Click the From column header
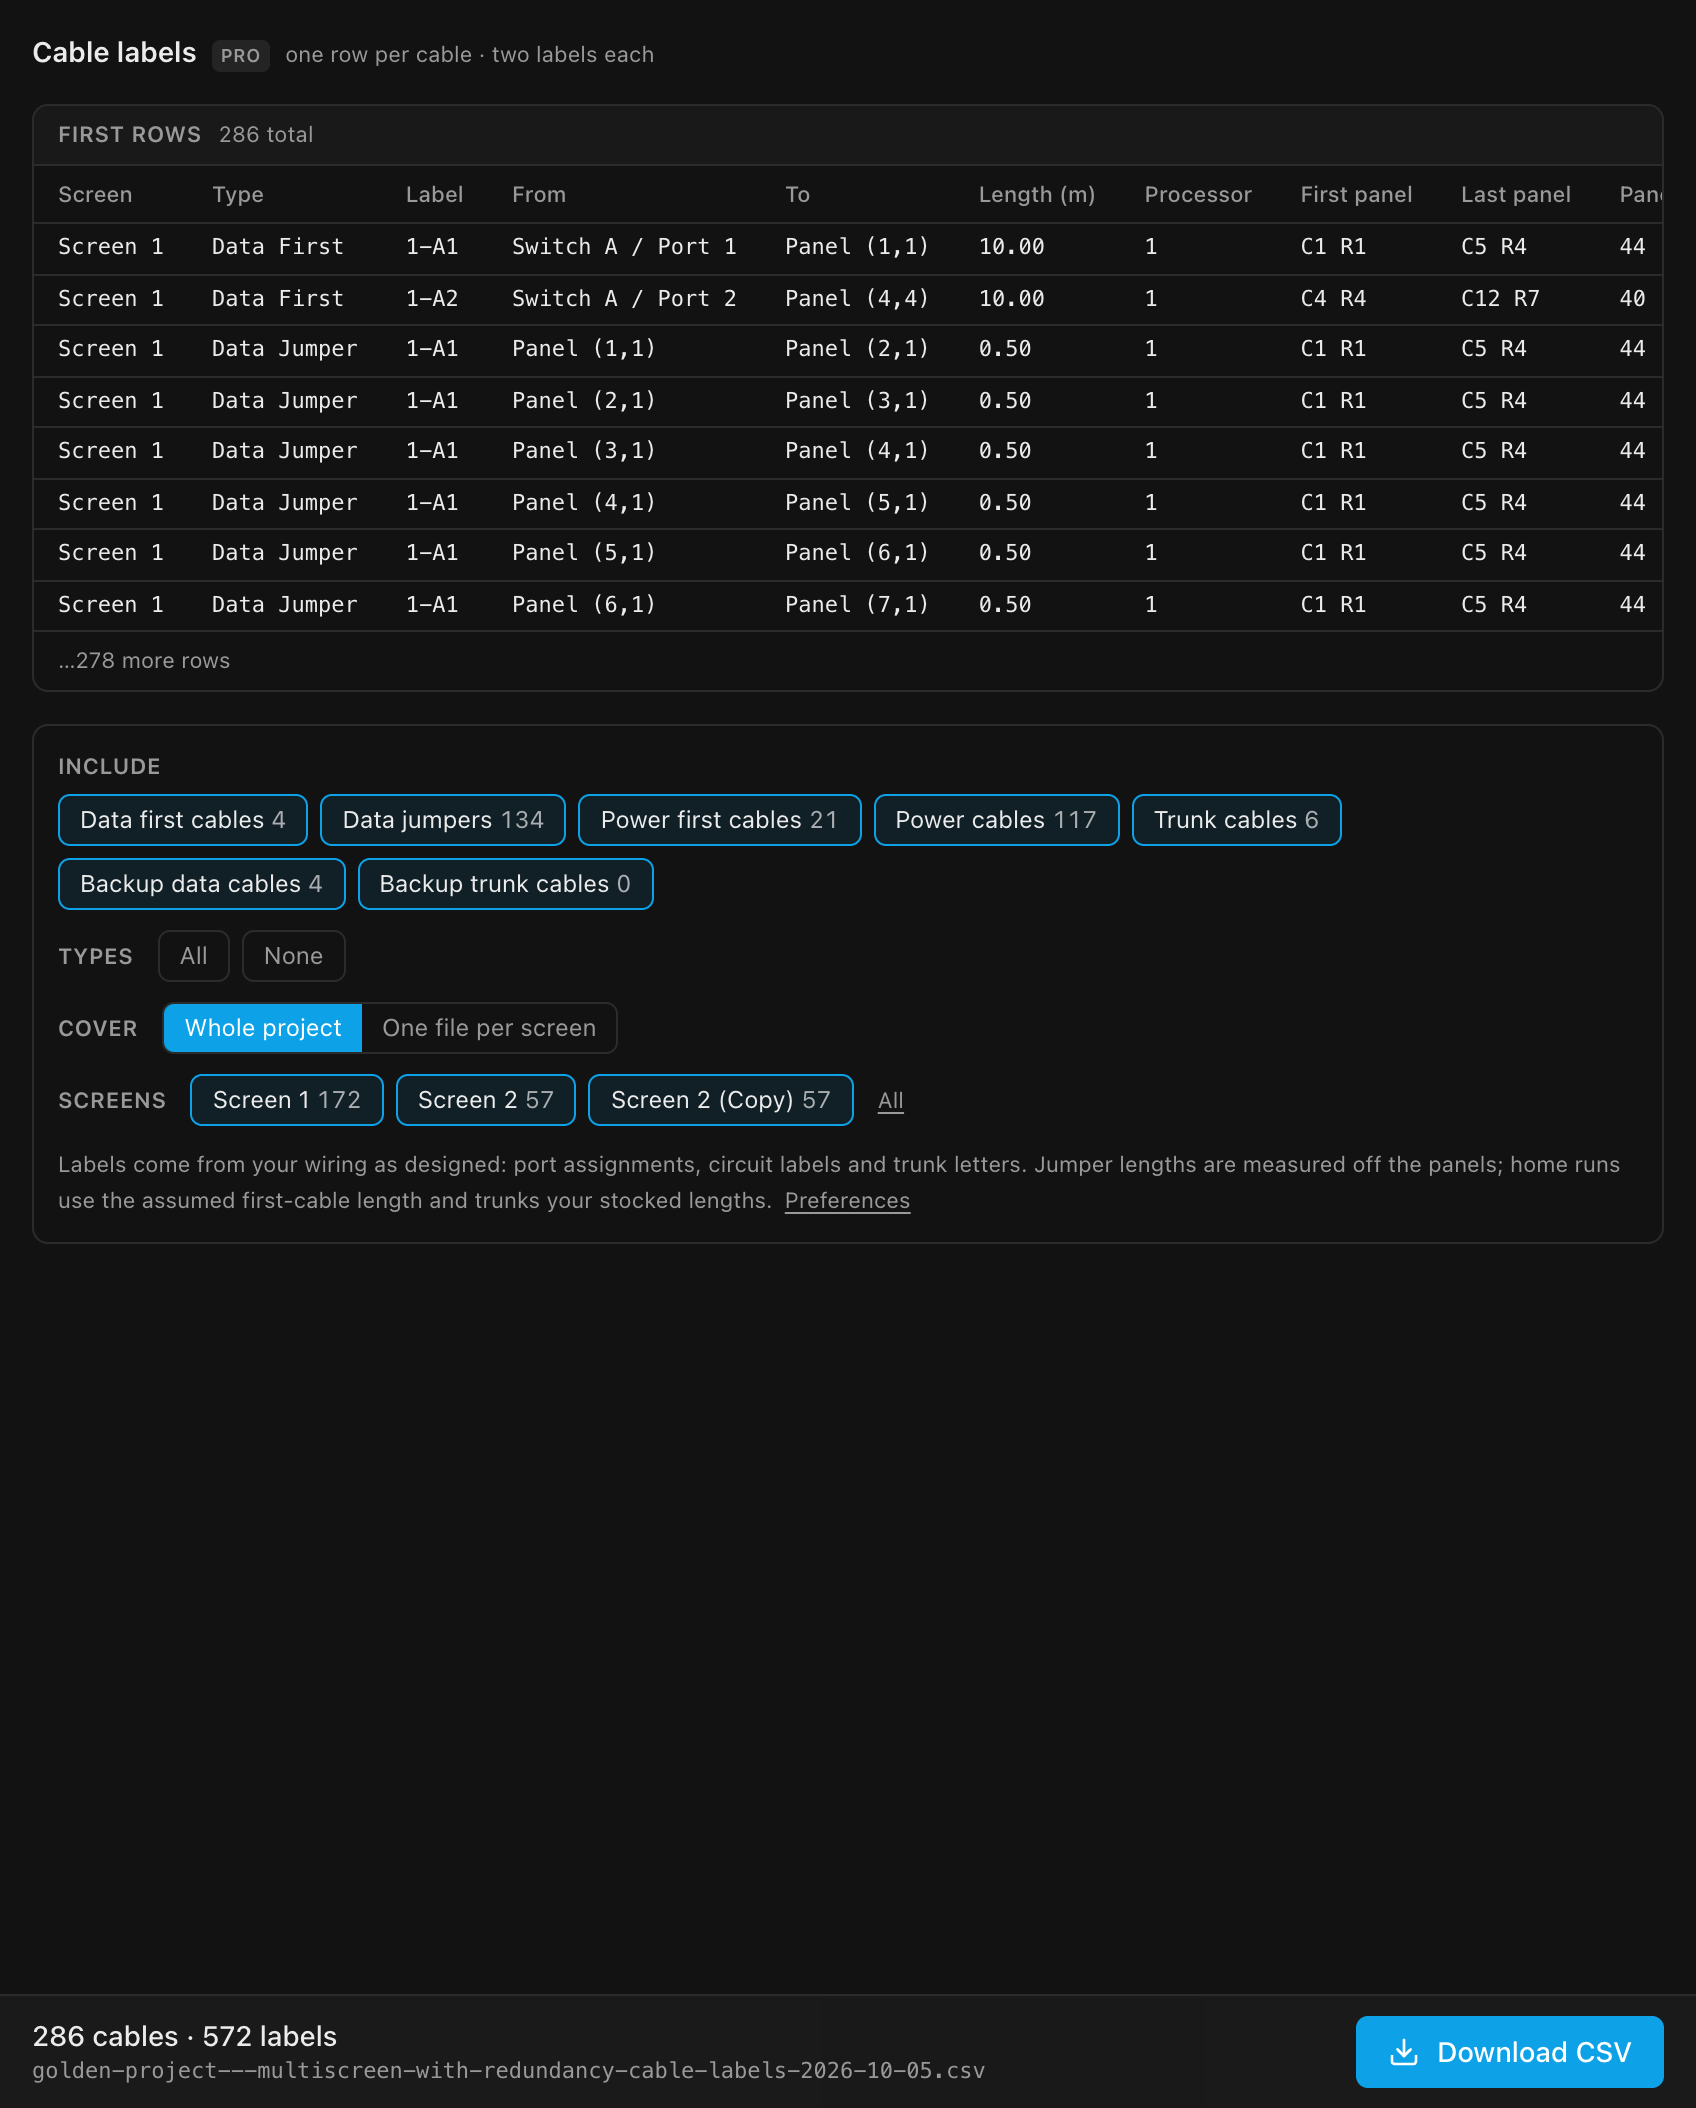The image size is (1696, 2108). click(x=539, y=195)
